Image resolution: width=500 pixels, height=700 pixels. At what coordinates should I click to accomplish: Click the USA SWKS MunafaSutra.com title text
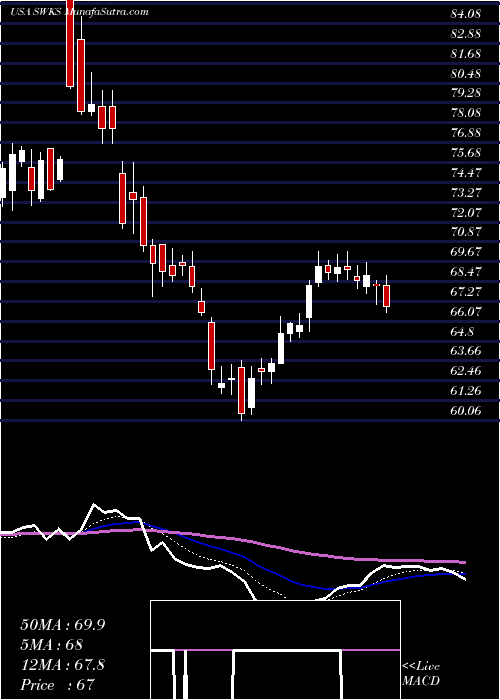pyautogui.click(x=79, y=12)
